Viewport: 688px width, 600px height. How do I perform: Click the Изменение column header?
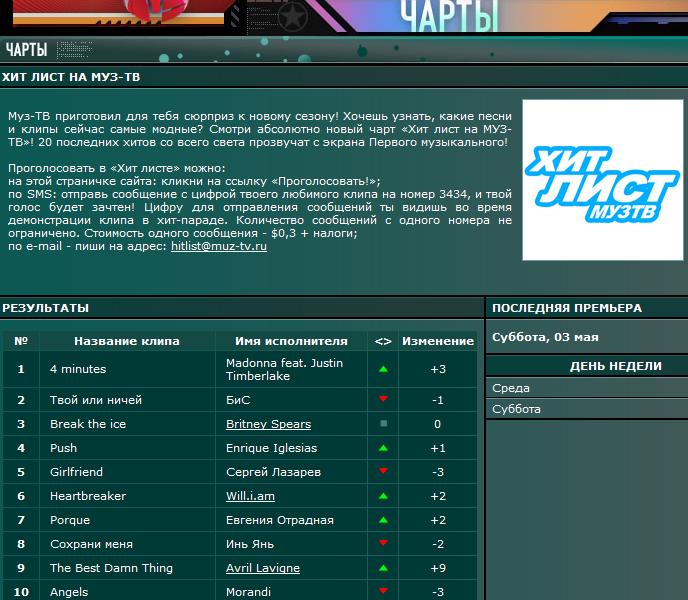point(438,341)
